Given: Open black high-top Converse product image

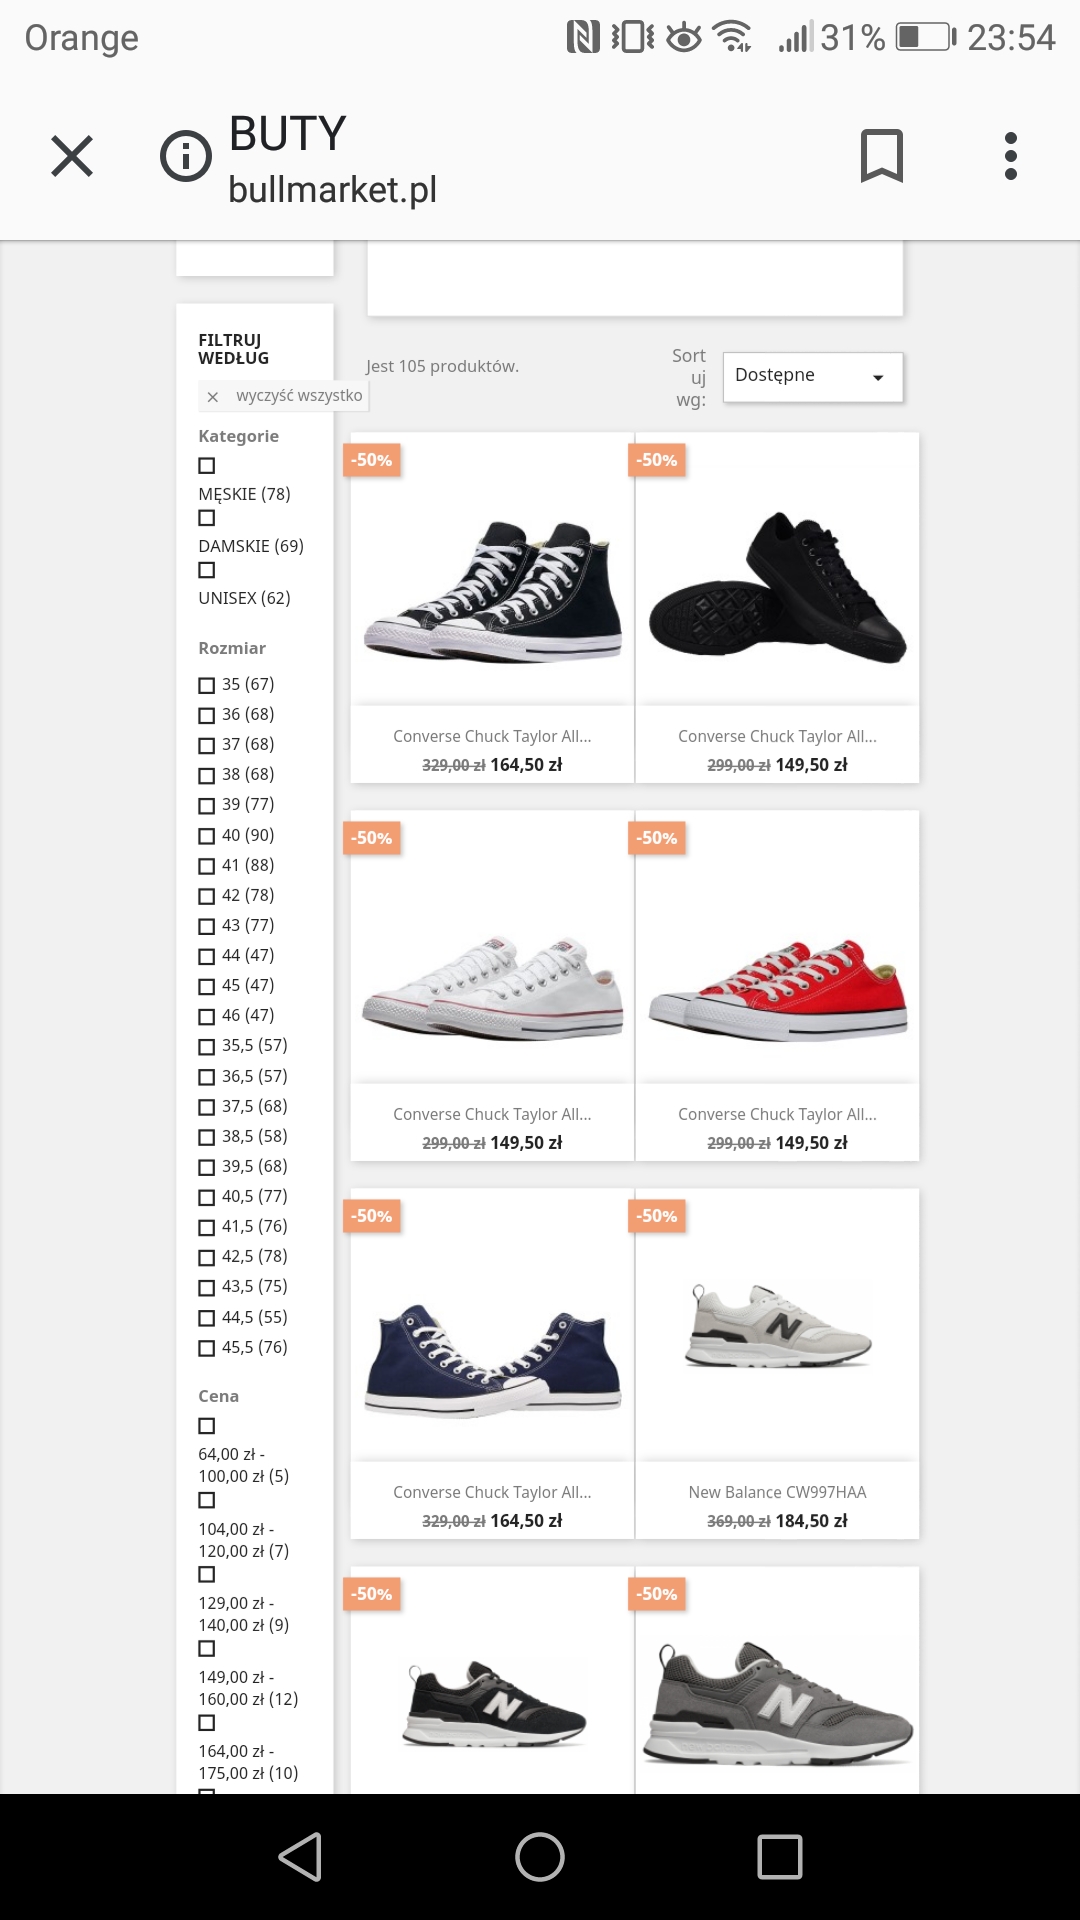Looking at the screenshot, I should point(492,590).
